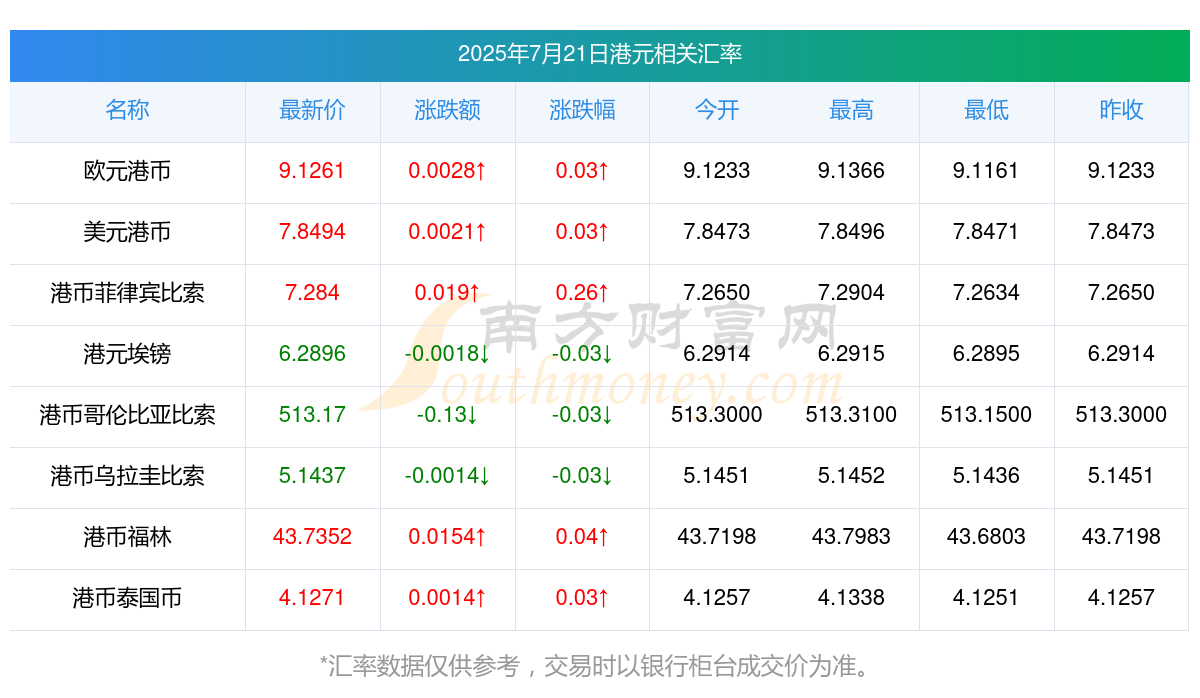Click the 美元港币 row name
The height and width of the screenshot is (698, 1200).
[x=127, y=232]
